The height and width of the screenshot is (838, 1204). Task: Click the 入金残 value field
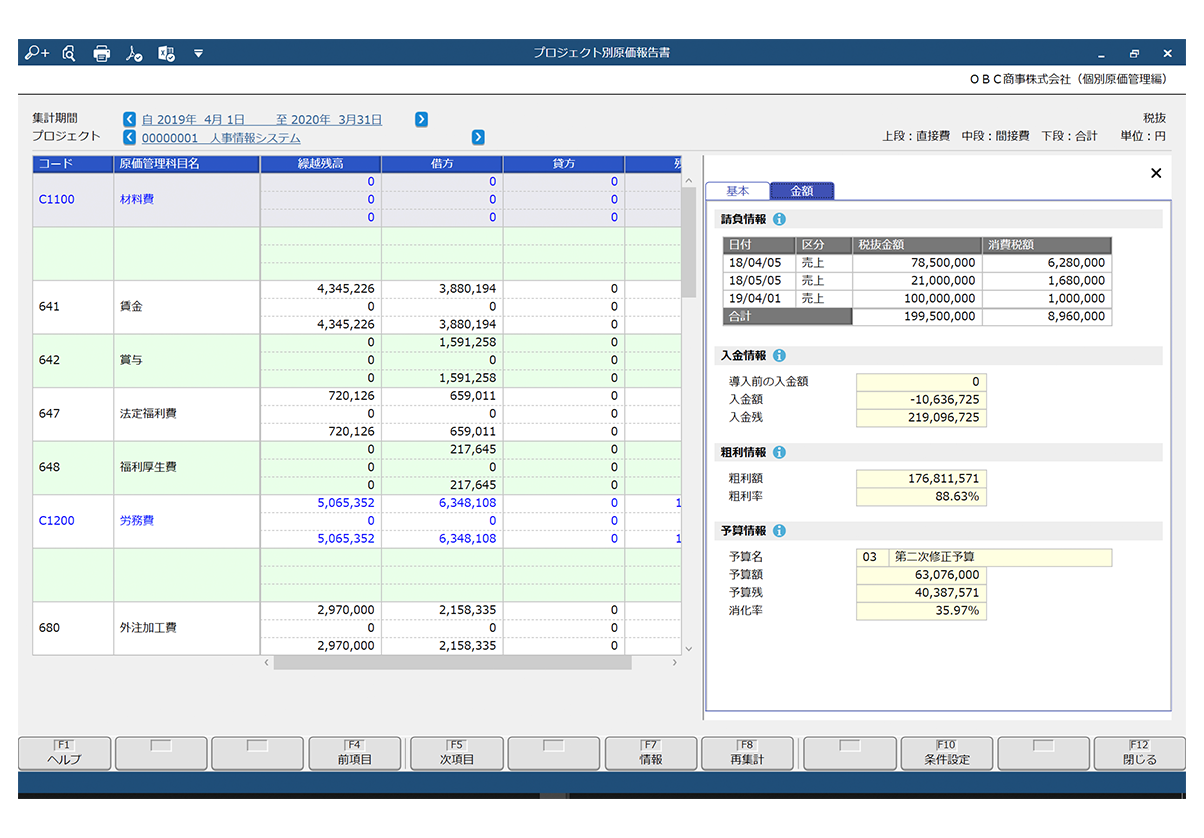coord(921,417)
